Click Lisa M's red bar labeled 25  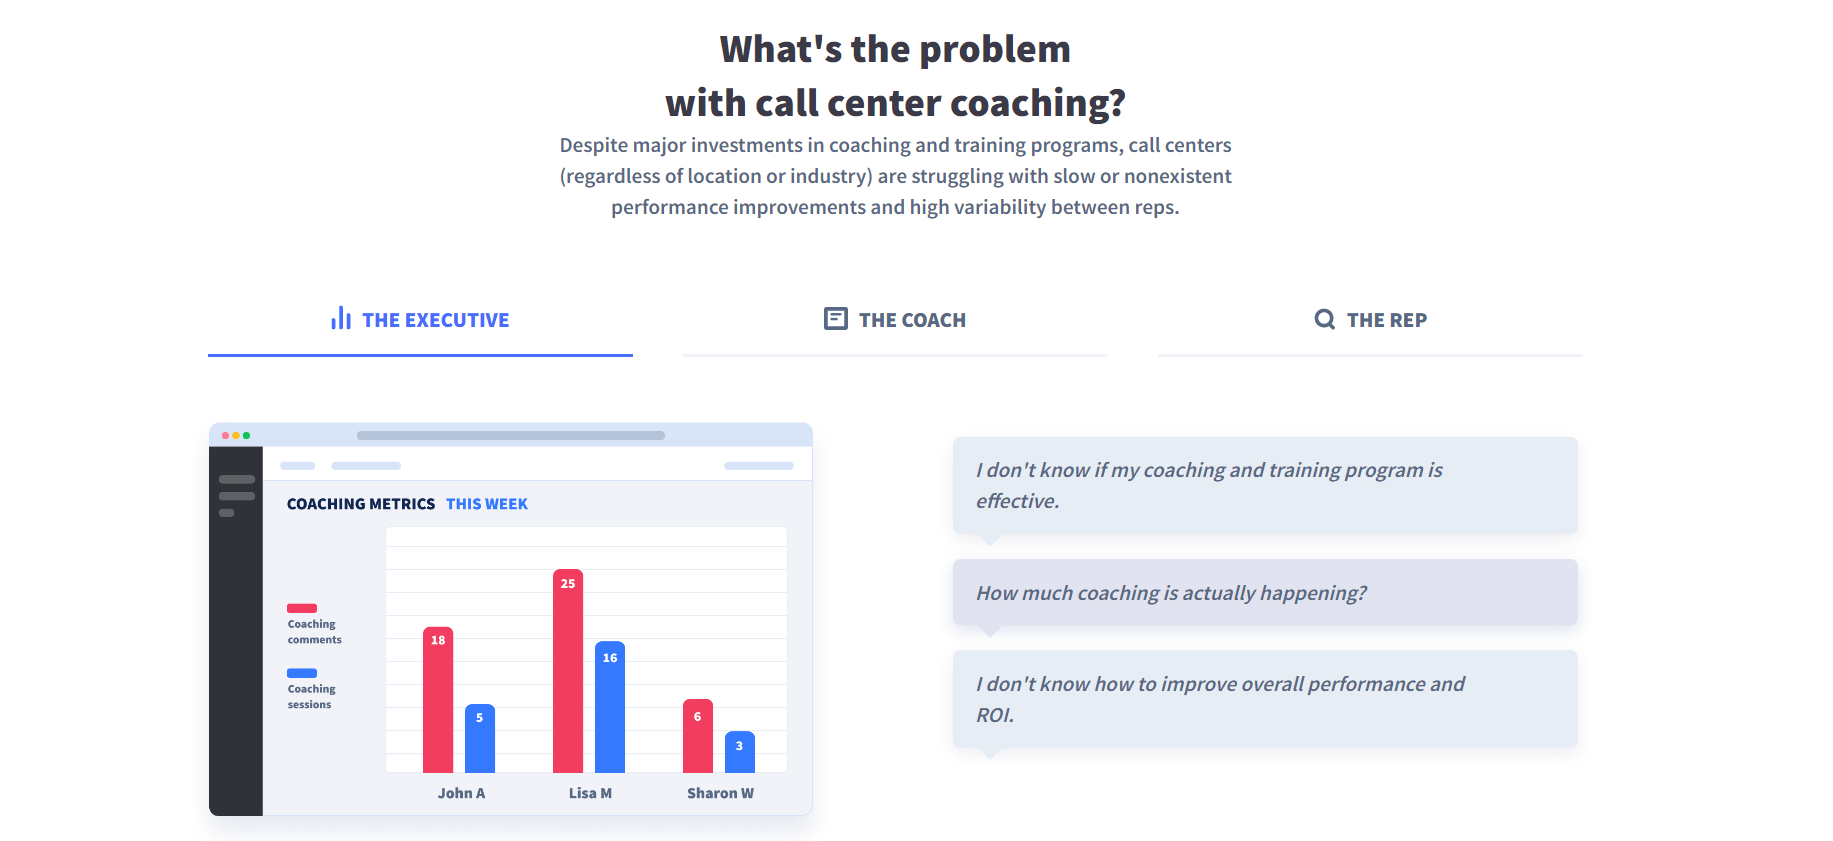click(x=568, y=671)
